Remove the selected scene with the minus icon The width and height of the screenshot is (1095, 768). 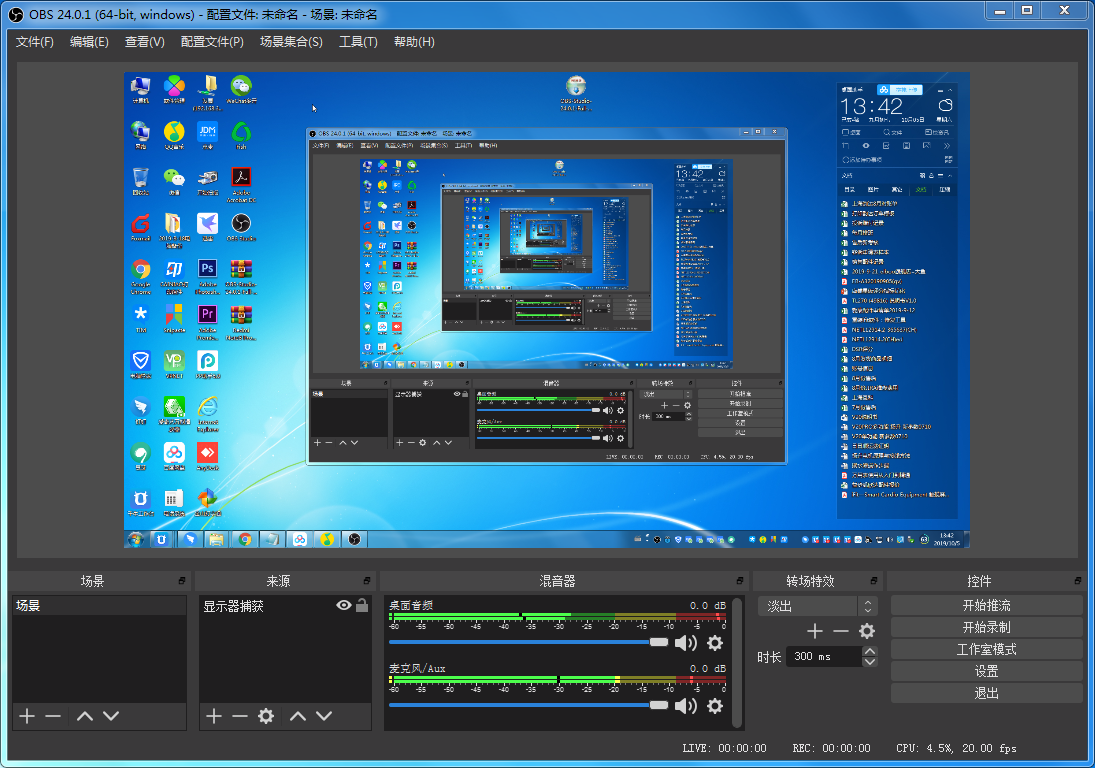coord(53,715)
